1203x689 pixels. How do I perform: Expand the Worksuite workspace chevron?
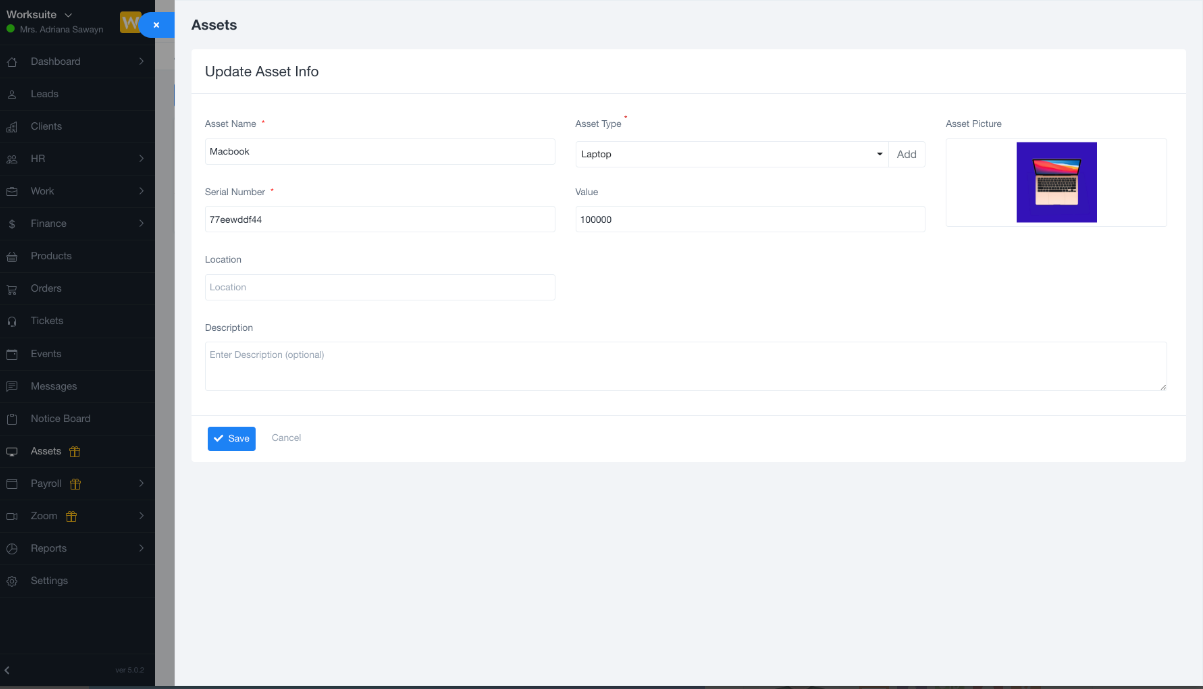(x=68, y=15)
